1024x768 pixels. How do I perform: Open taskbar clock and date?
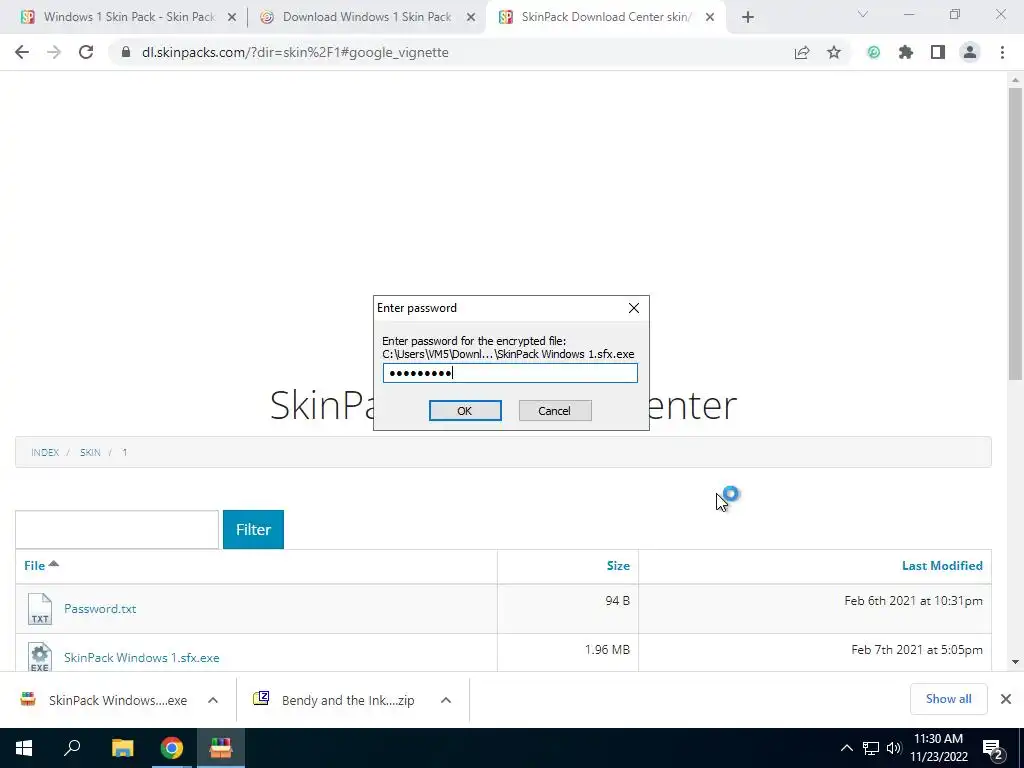tap(938, 748)
